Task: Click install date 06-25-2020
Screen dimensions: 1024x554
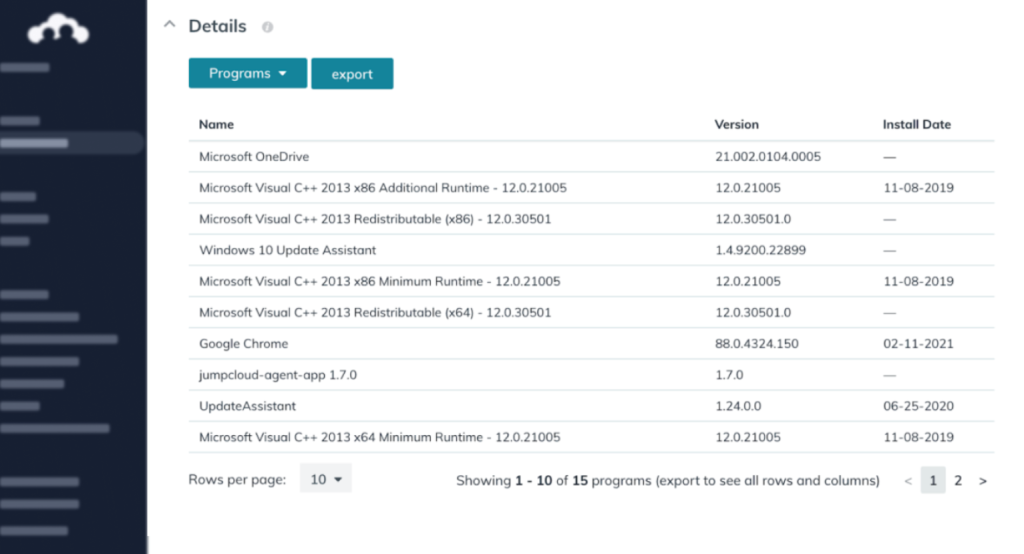Action: 918,406
